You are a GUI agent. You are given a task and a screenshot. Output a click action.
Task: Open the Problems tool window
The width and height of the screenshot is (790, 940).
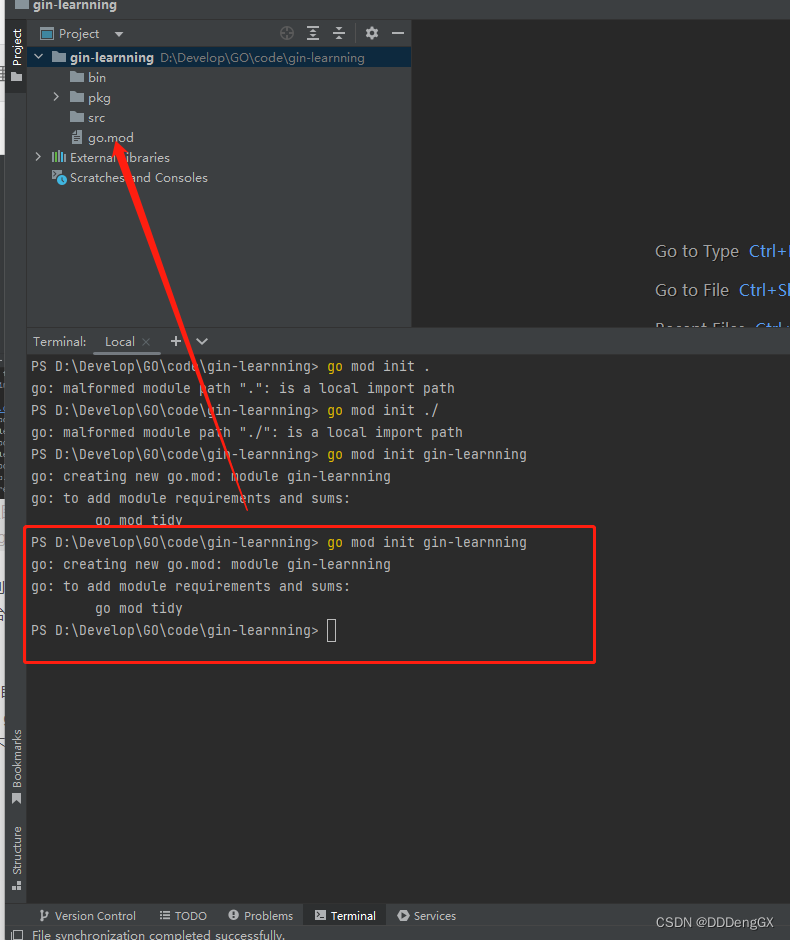tap(261, 915)
